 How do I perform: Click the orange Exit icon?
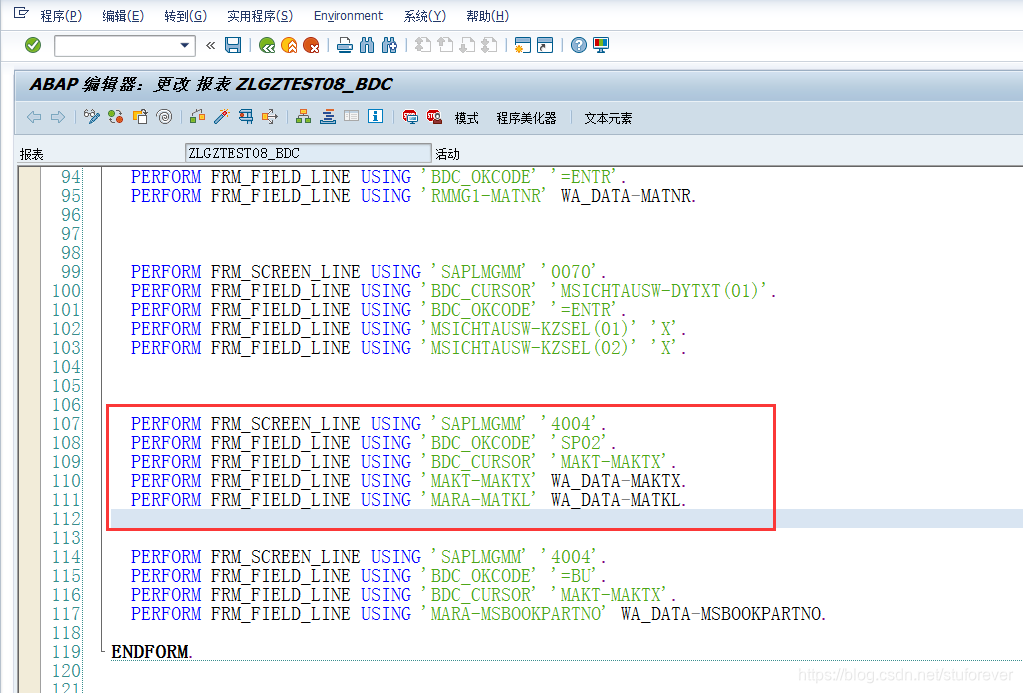[x=289, y=45]
